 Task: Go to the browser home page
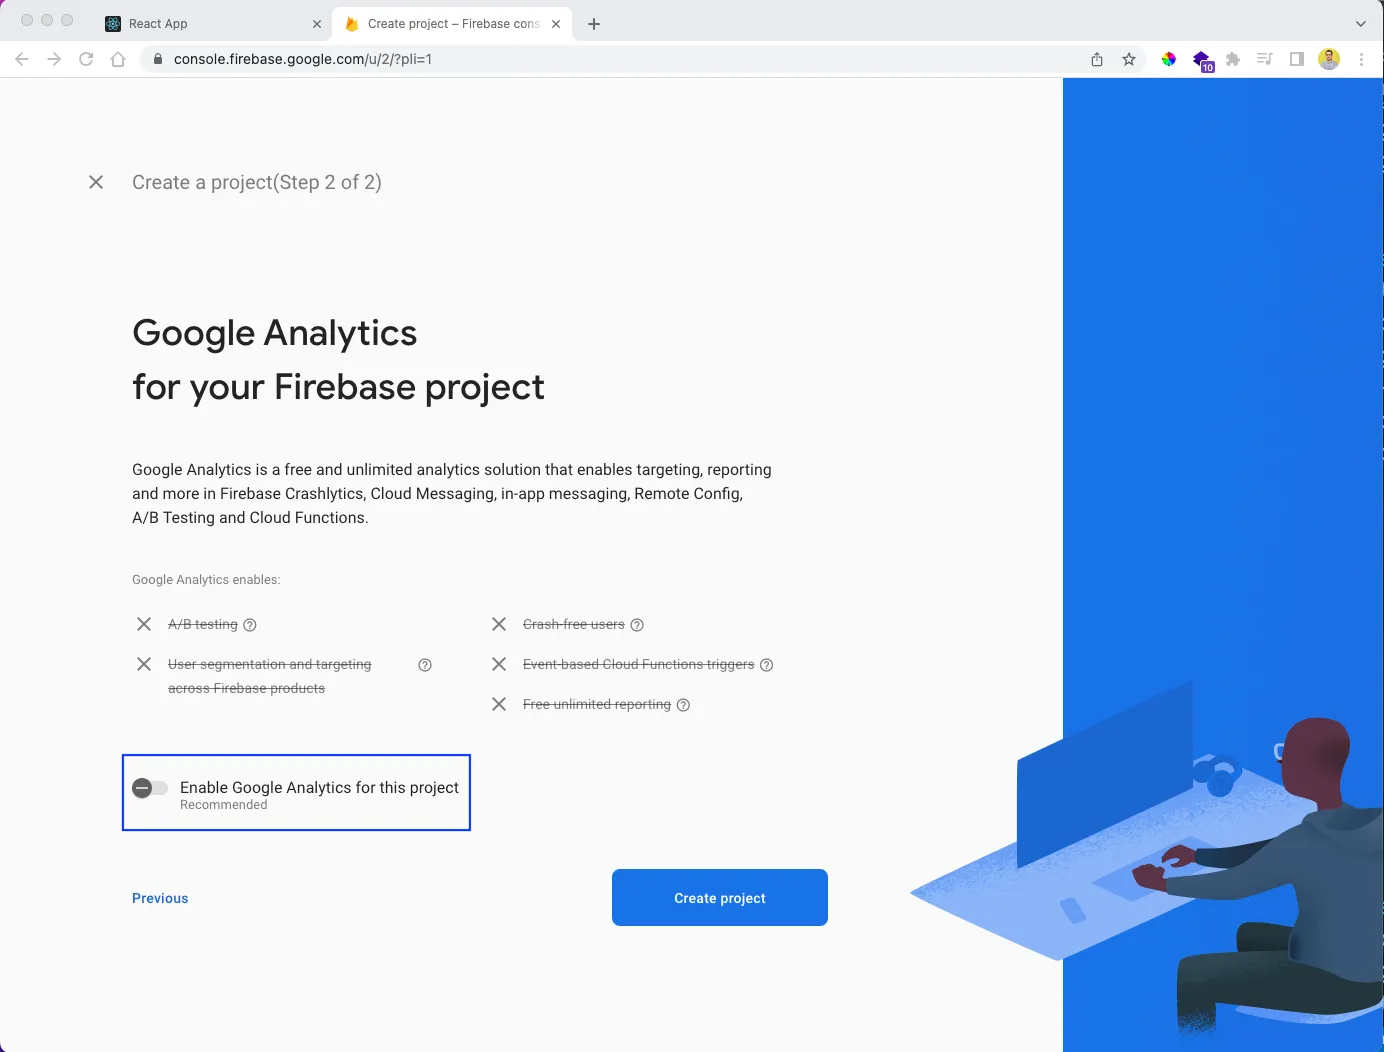pyautogui.click(x=118, y=59)
